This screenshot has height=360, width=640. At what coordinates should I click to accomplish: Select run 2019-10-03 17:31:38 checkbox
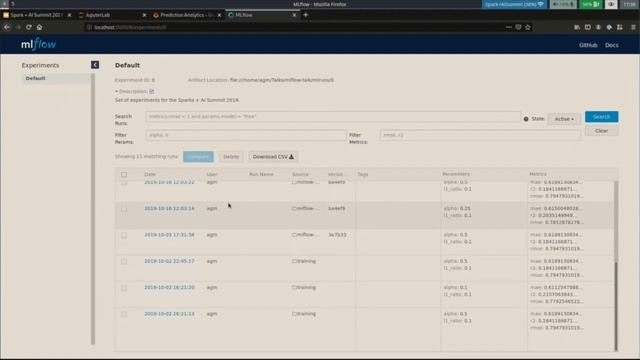coord(124,236)
